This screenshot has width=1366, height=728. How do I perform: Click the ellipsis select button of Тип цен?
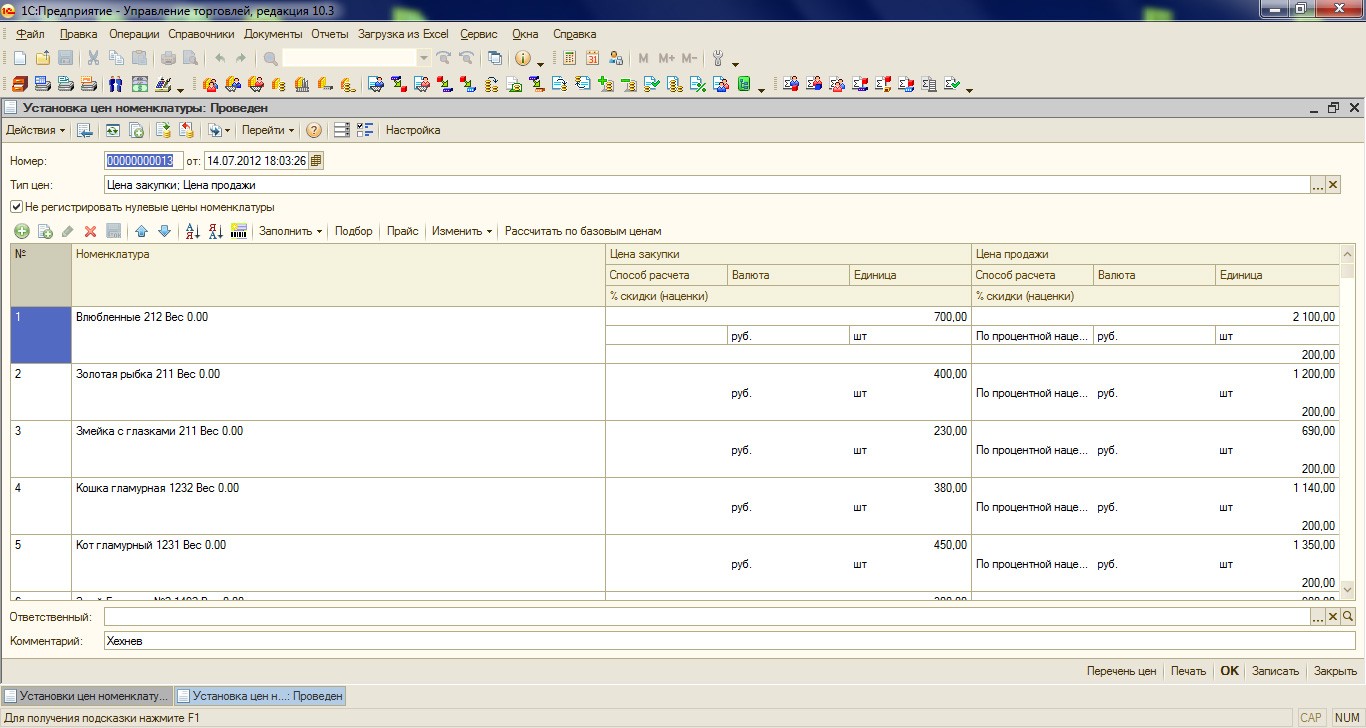point(1318,185)
